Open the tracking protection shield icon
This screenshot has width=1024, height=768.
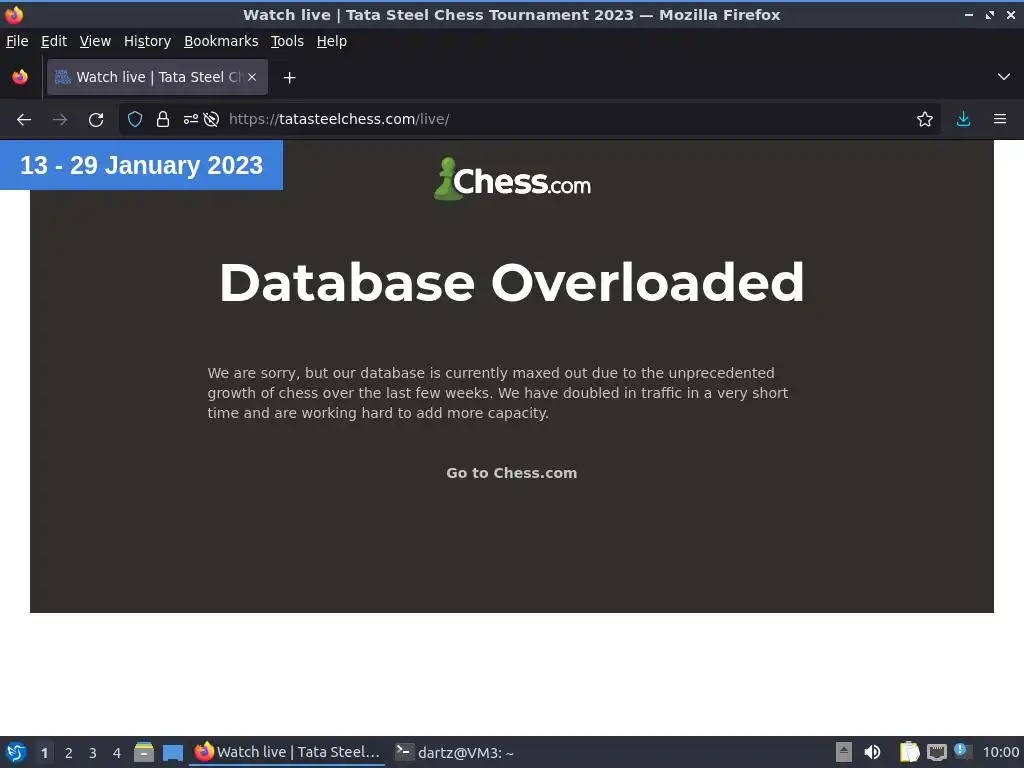click(135, 120)
